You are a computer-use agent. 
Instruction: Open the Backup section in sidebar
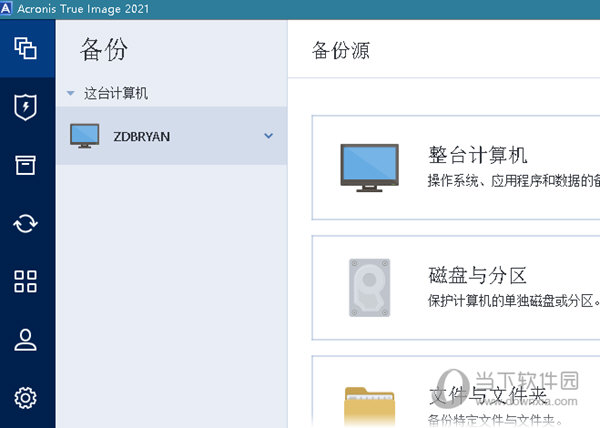pyautogui.click(x=26, y=49)
